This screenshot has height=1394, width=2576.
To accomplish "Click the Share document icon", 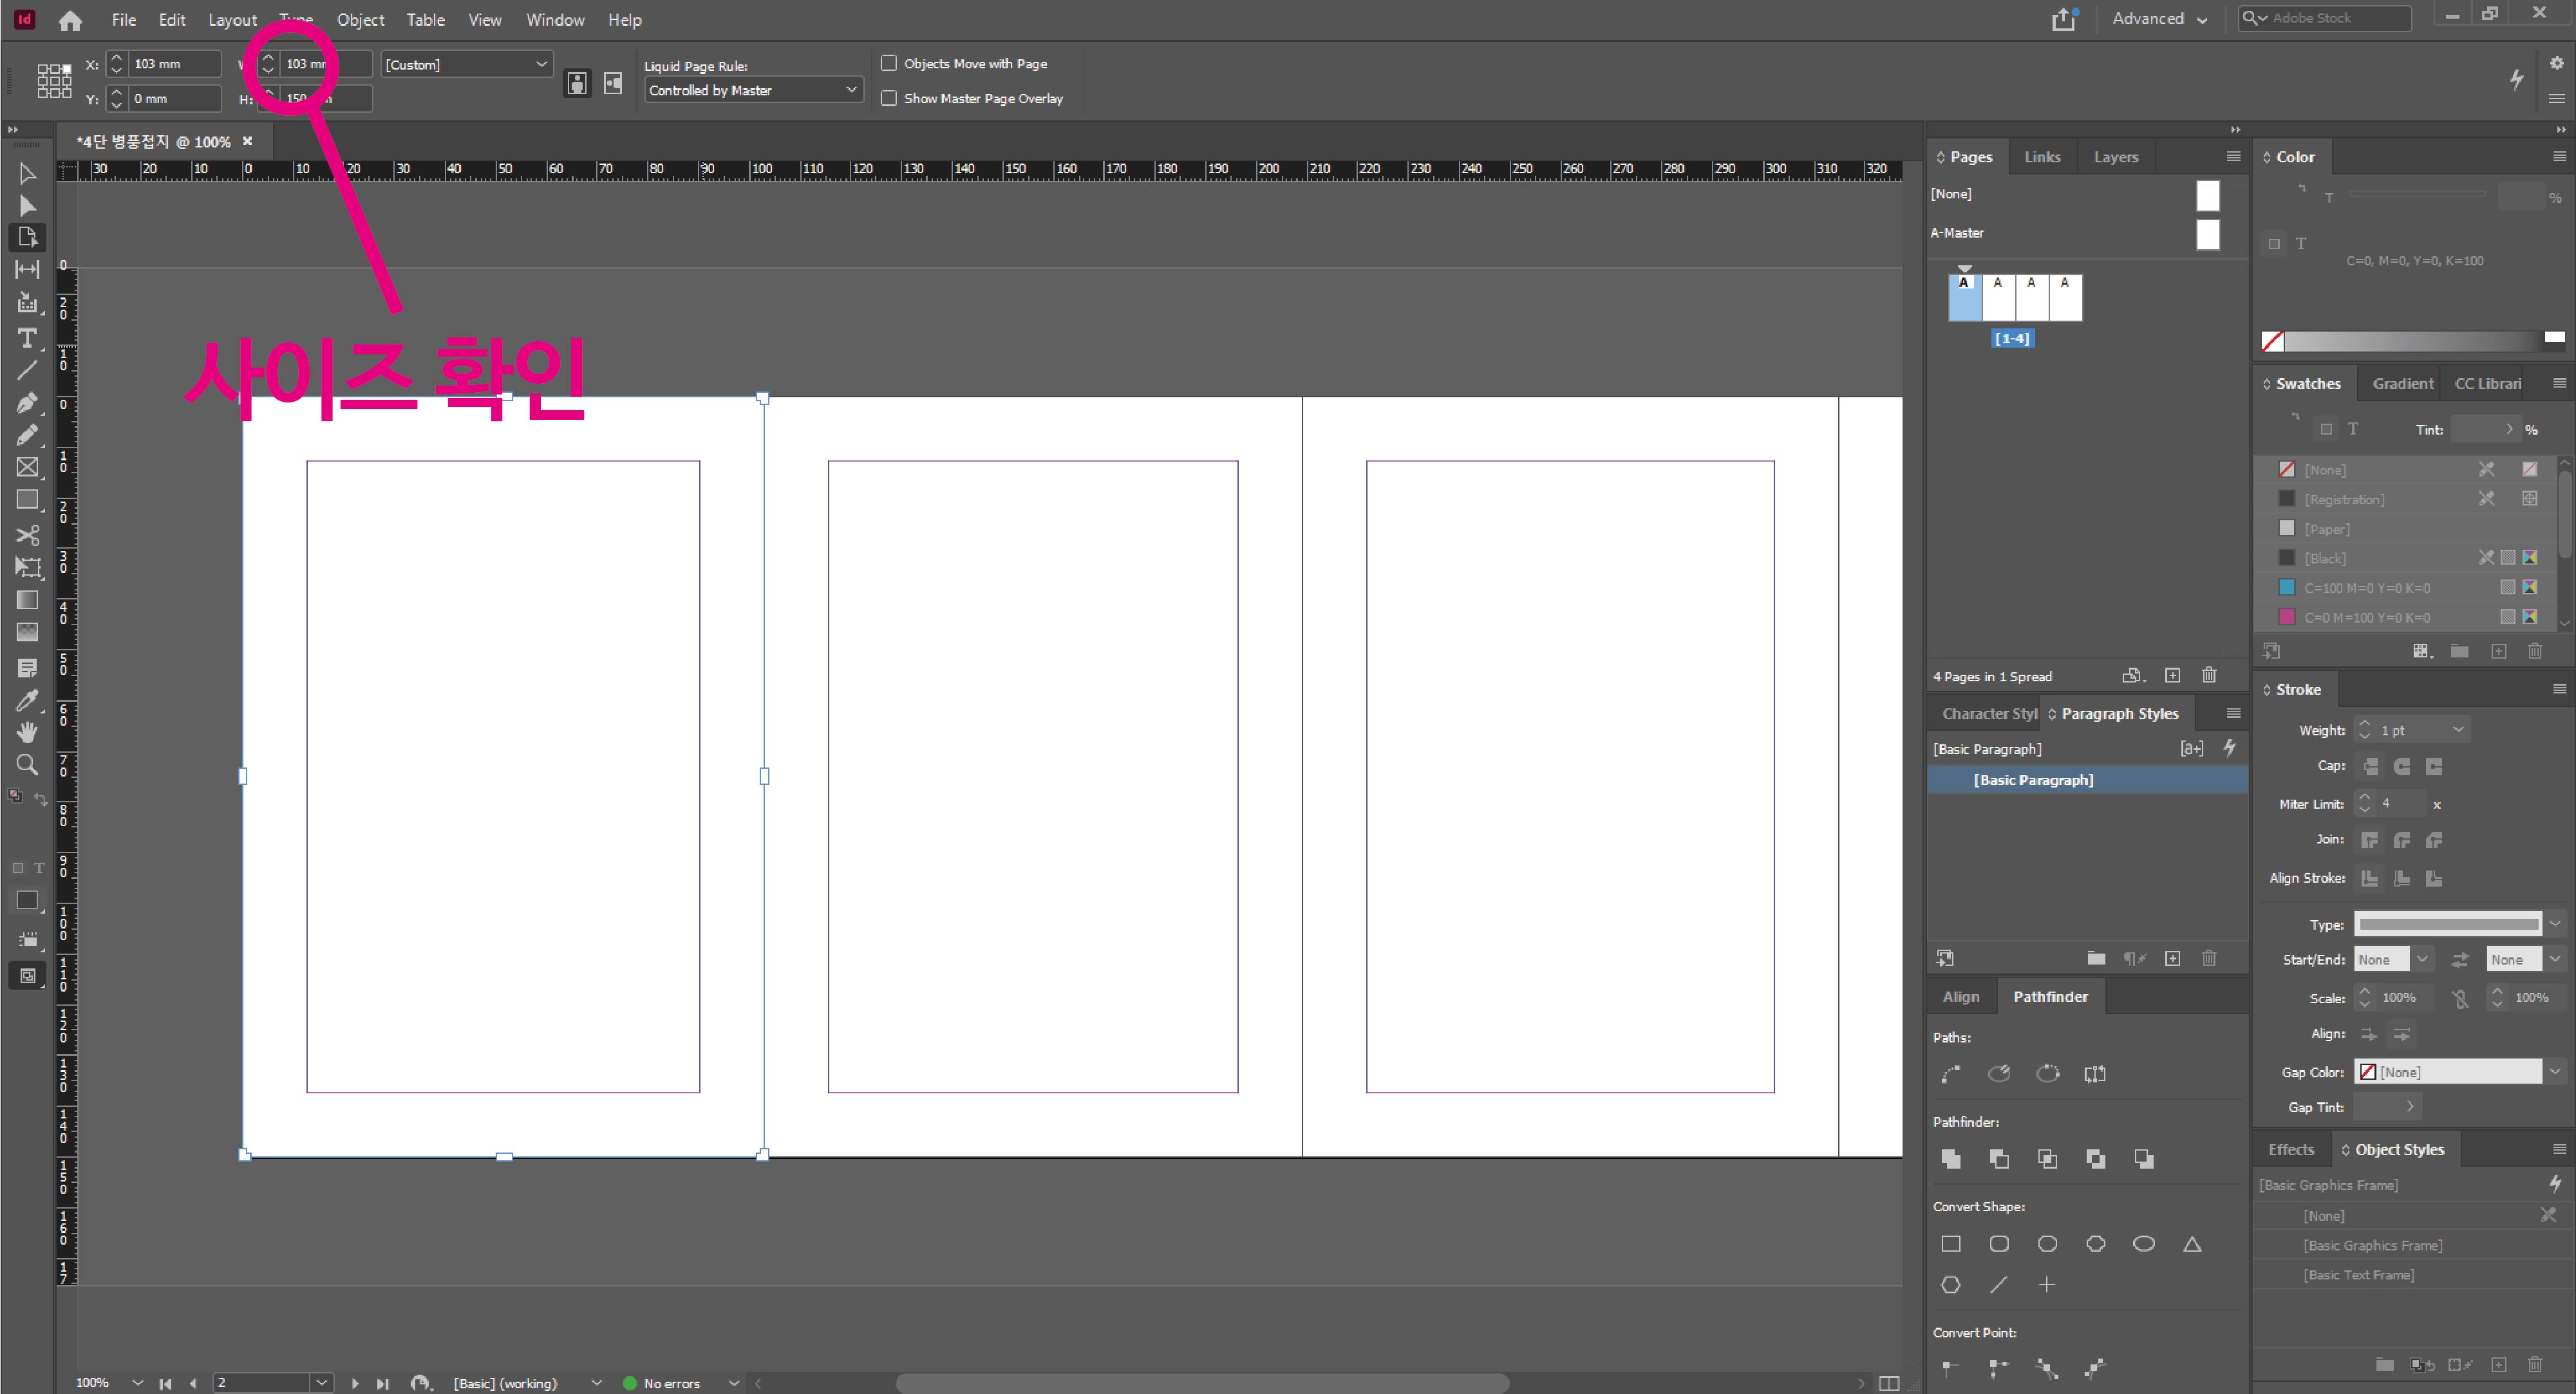I will point(2064,19).
